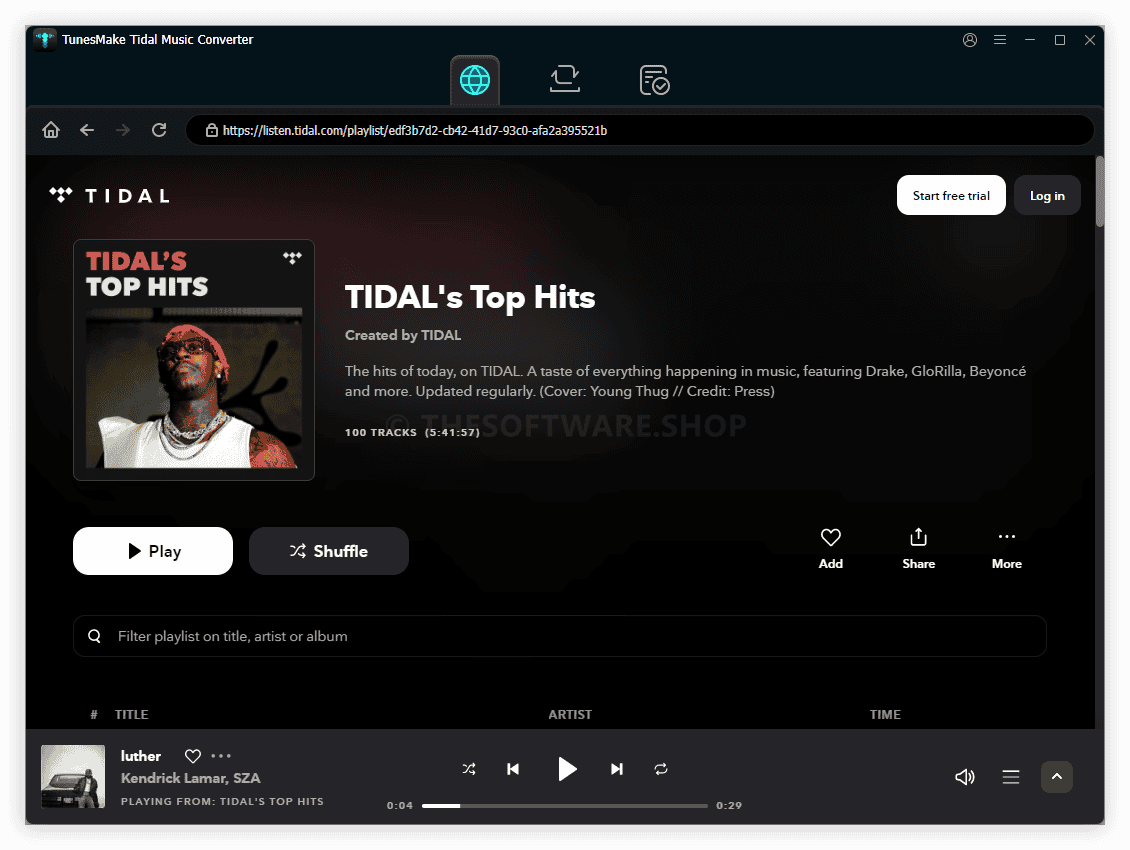Skip to the previous track
This screenshot has width=1130, height=850.
coord(513,769)
